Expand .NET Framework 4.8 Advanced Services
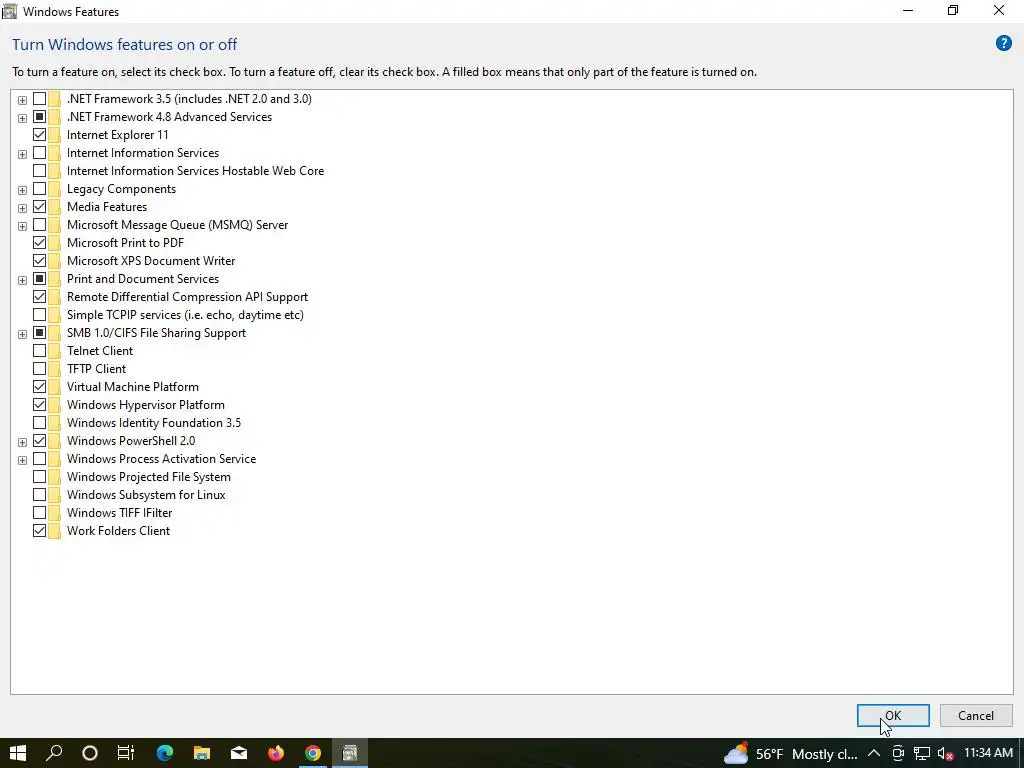 22,118
